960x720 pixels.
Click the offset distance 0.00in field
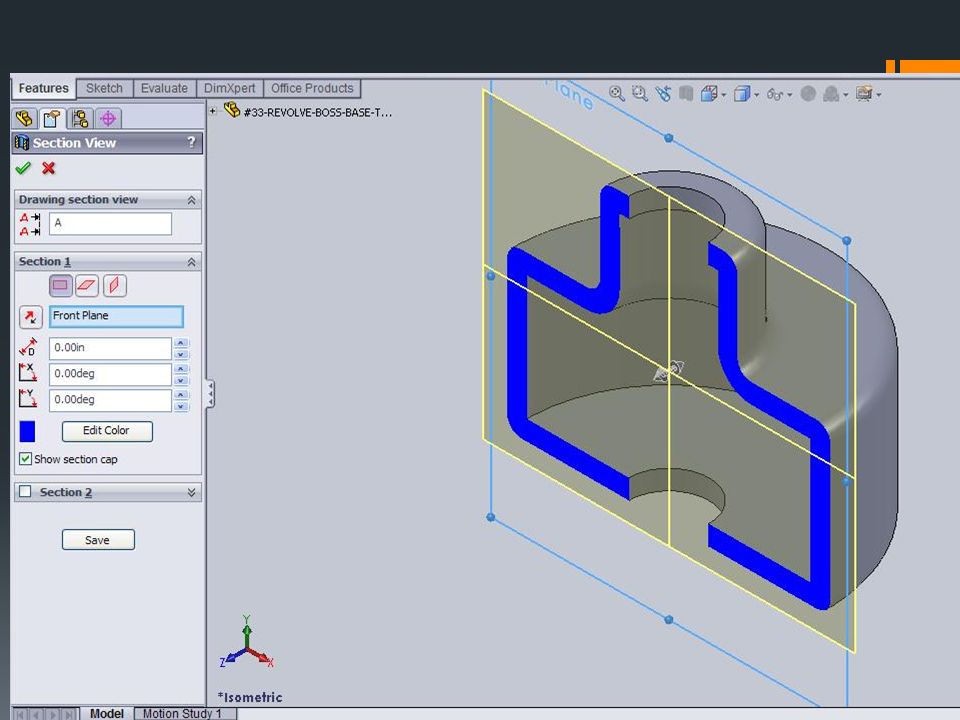pos(110,348)
